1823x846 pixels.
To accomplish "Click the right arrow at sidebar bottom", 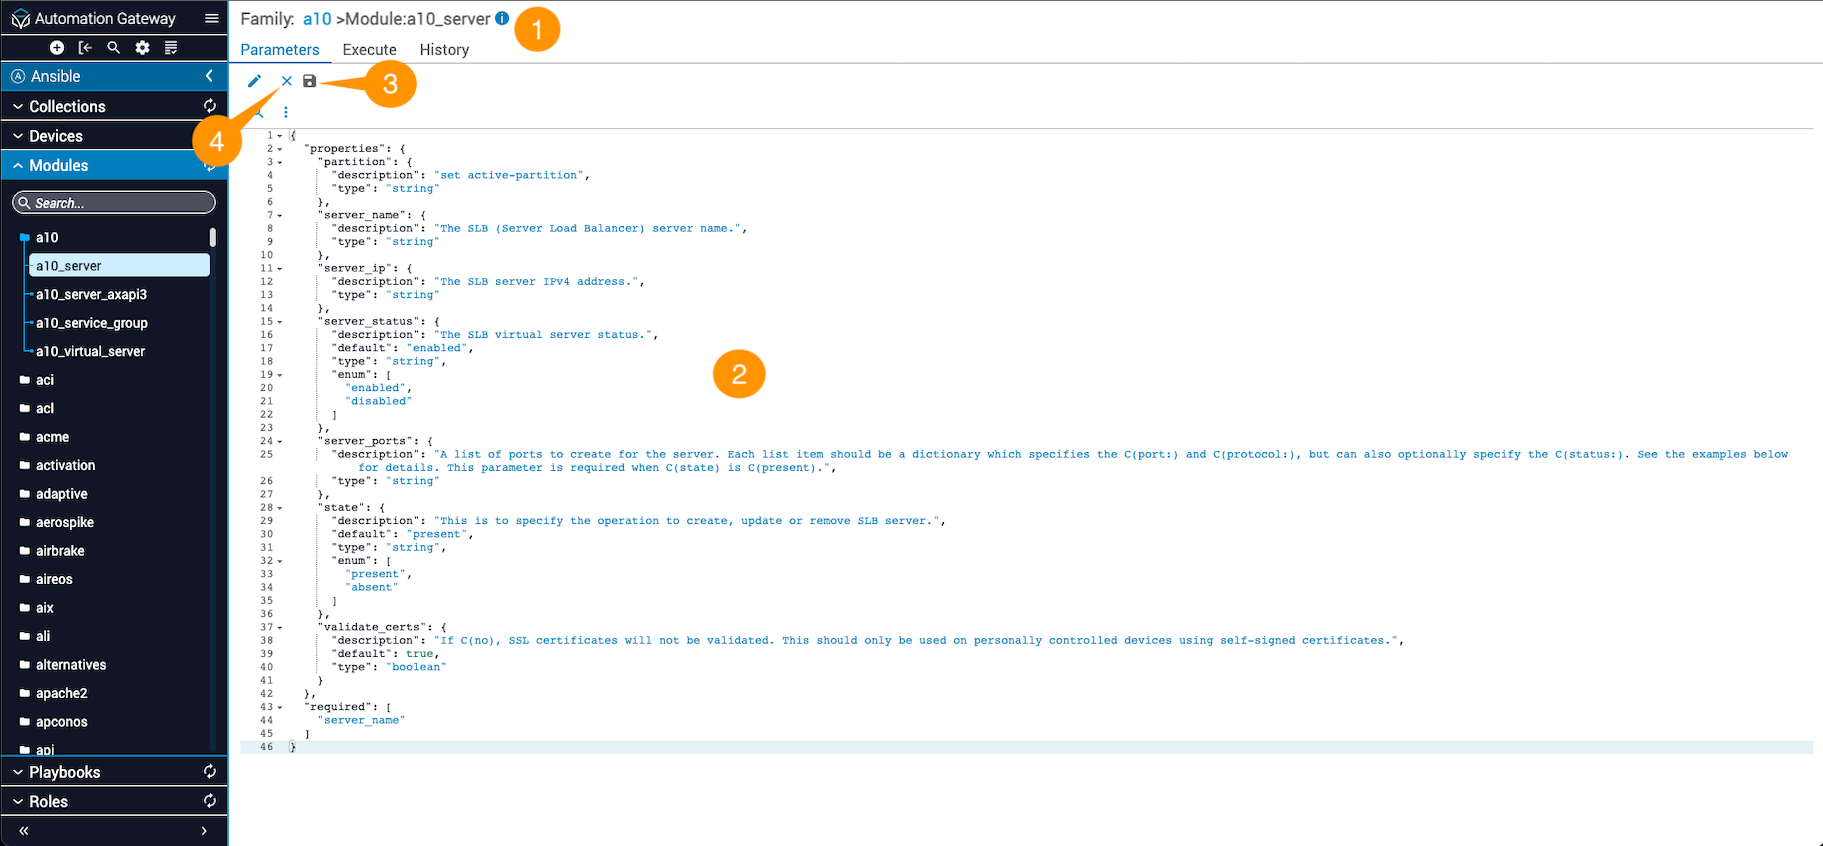I will [204, 831].
